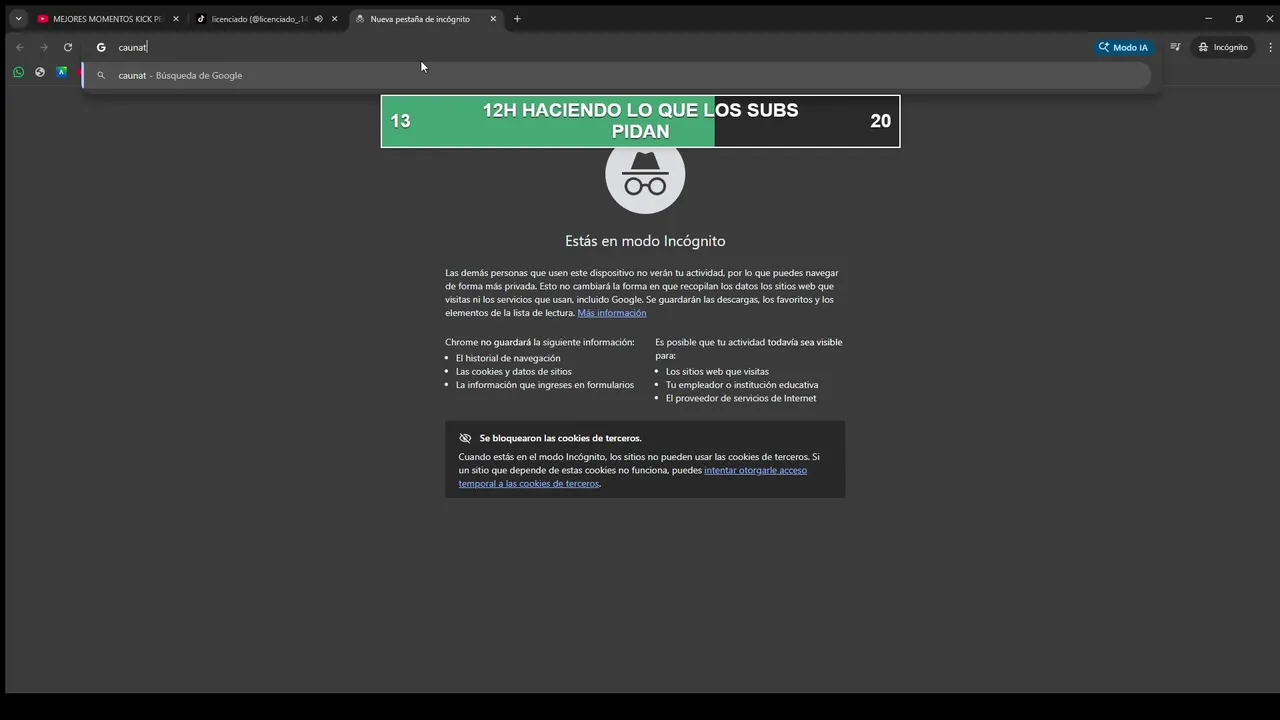
Task: Go back with the back arrow
Action: [19, 47]
